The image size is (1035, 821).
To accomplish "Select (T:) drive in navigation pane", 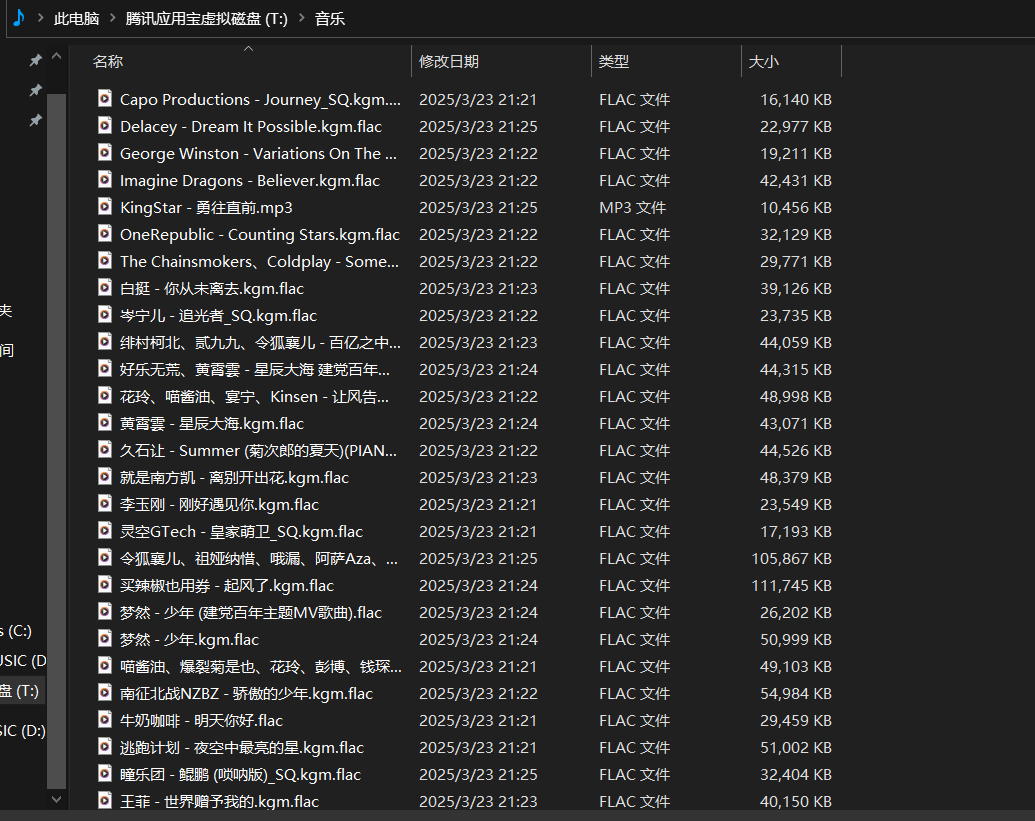I will [20, 691].
